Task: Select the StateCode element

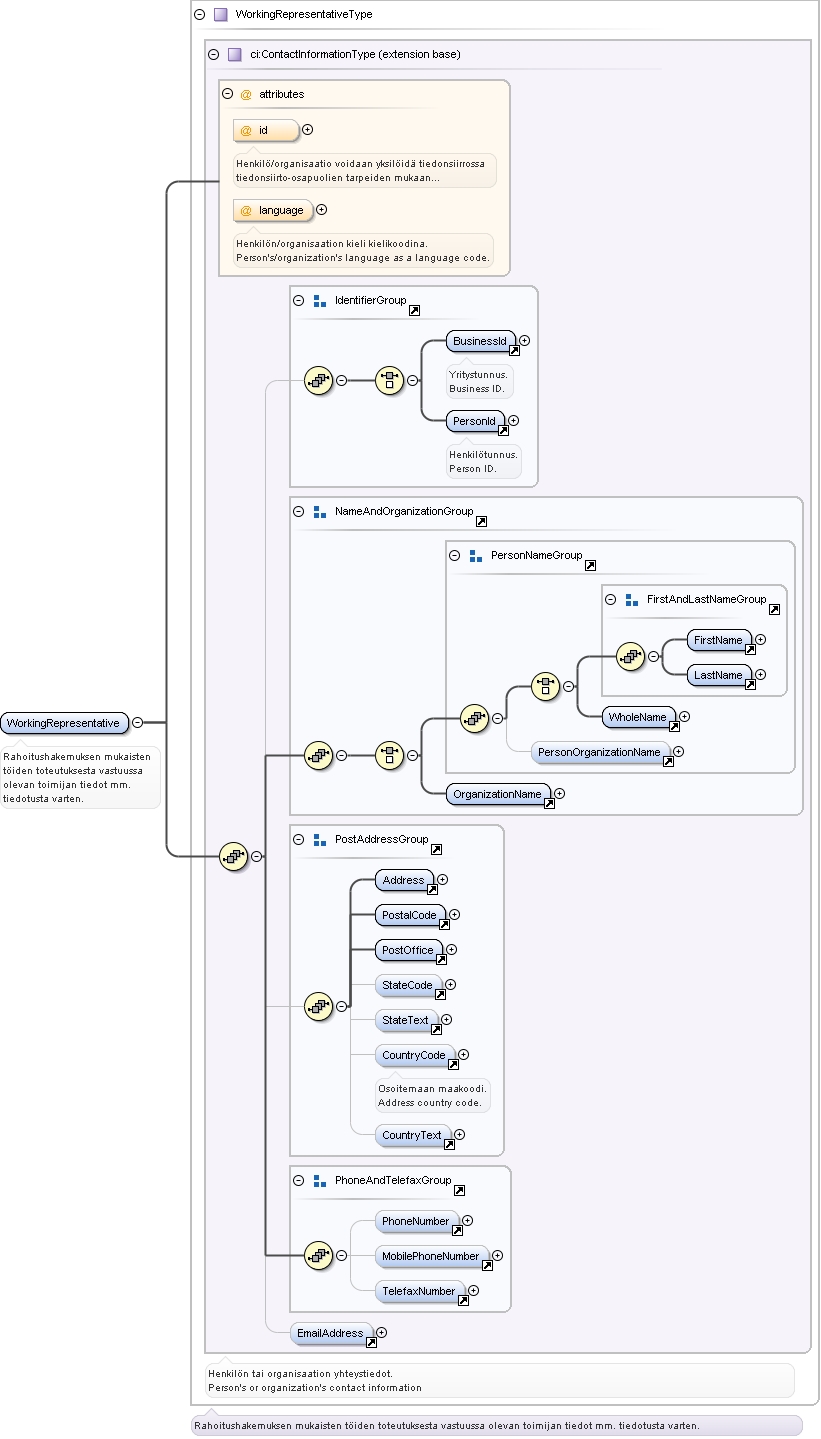Action: coord(408,985)
